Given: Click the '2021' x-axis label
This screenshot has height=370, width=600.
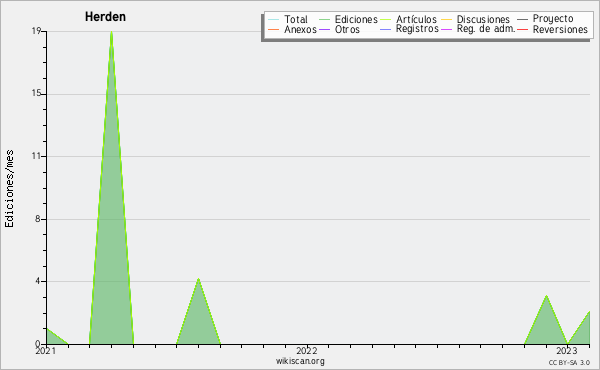Looking at the screenshot, I should pos(46,350).
